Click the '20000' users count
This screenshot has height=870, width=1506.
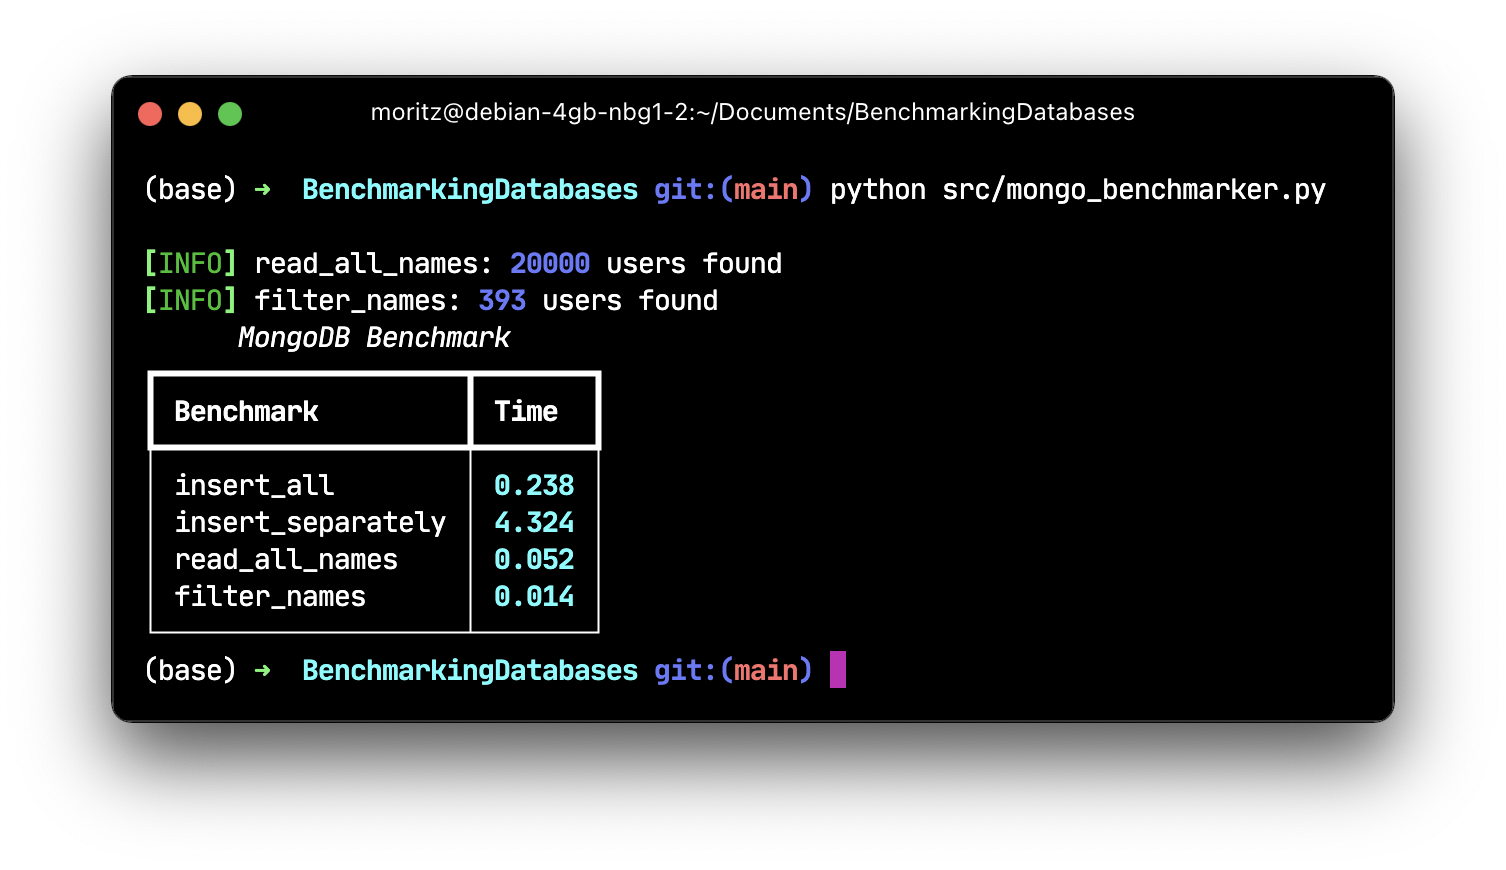[550, 263]
